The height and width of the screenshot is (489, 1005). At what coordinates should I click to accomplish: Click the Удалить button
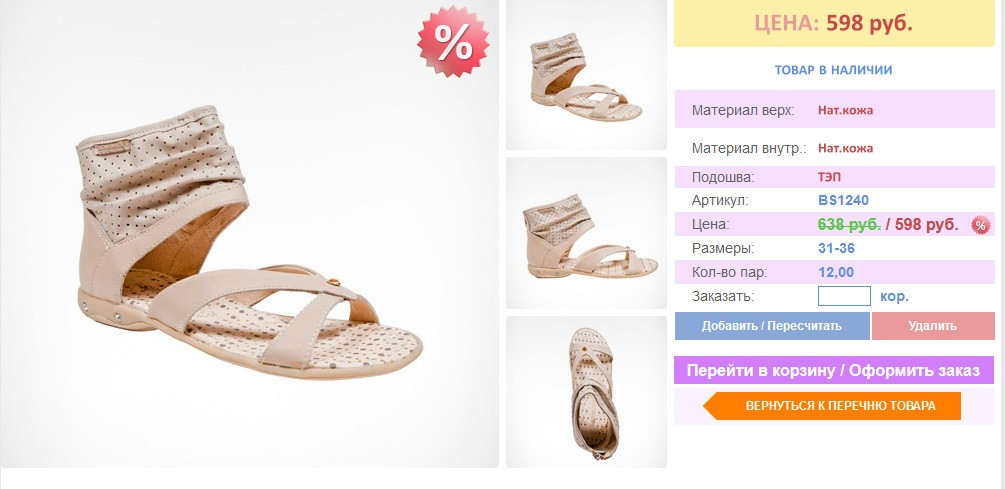coord(933,326)
